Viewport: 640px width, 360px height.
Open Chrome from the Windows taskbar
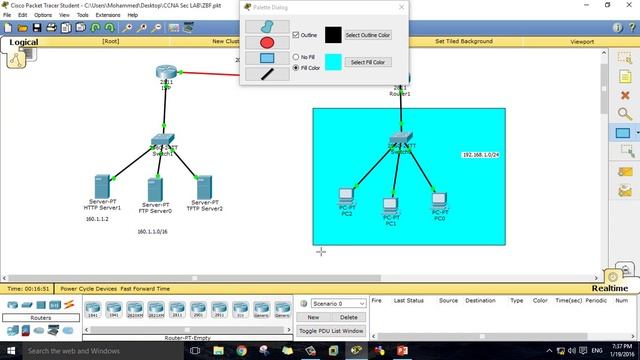(x=241, y=351)
